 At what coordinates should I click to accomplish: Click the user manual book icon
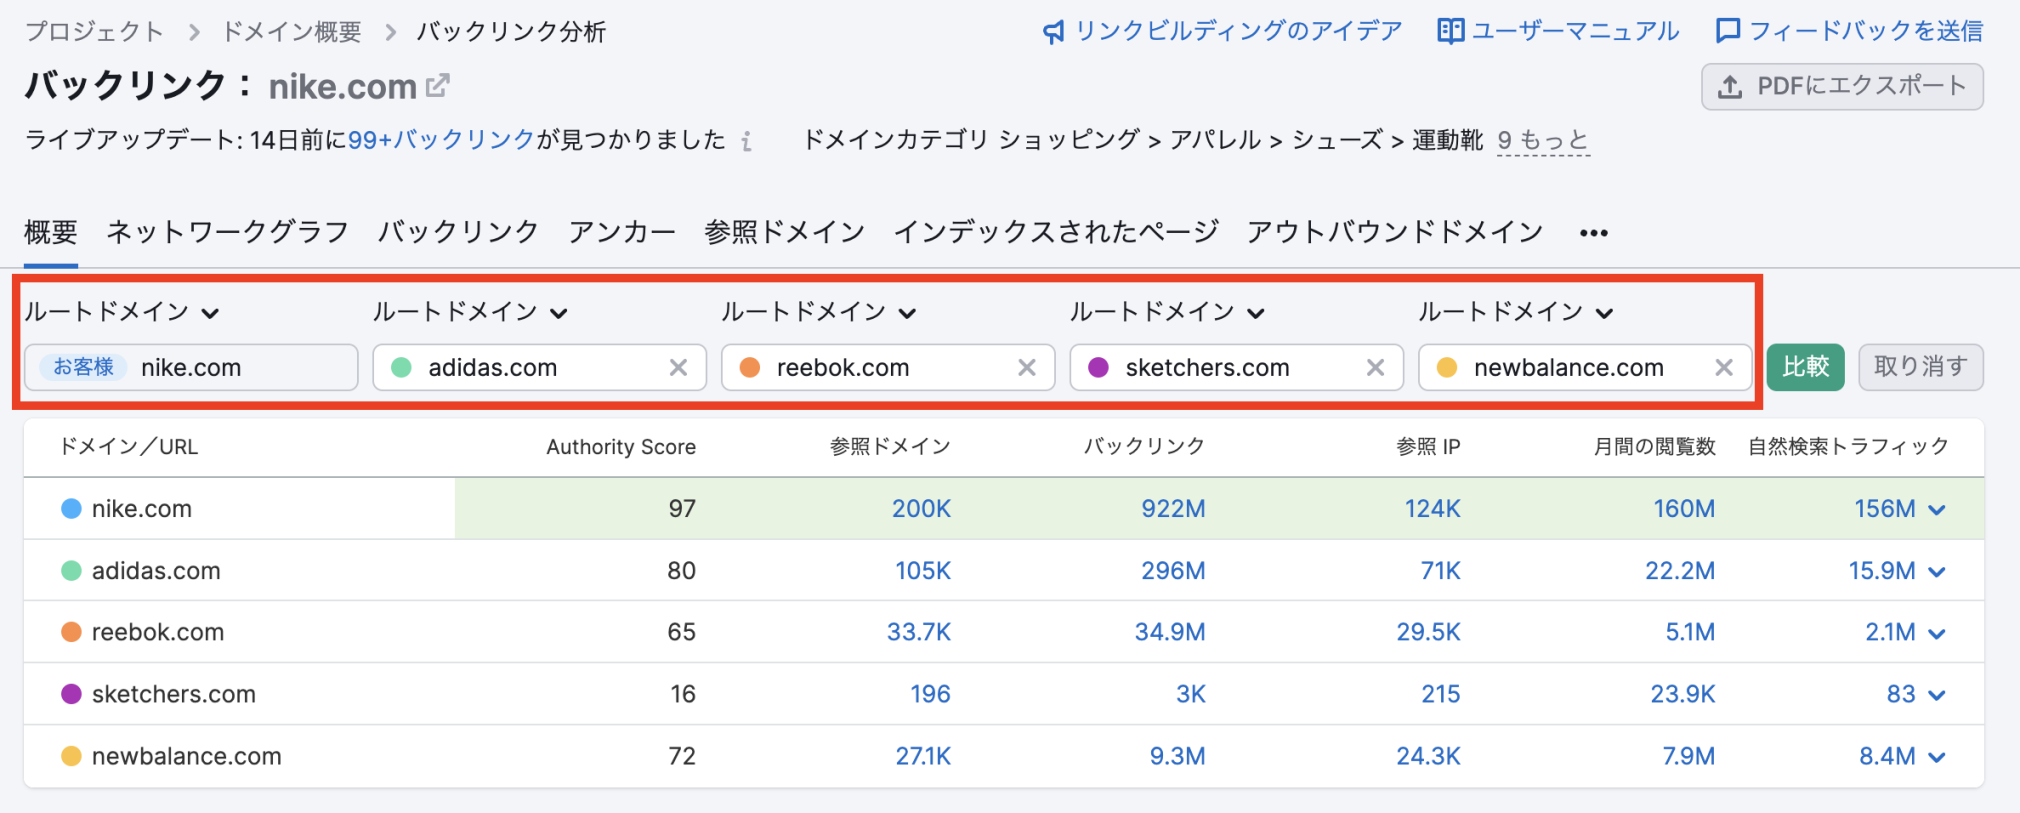pyautogui.click(x=1450, y=31)
